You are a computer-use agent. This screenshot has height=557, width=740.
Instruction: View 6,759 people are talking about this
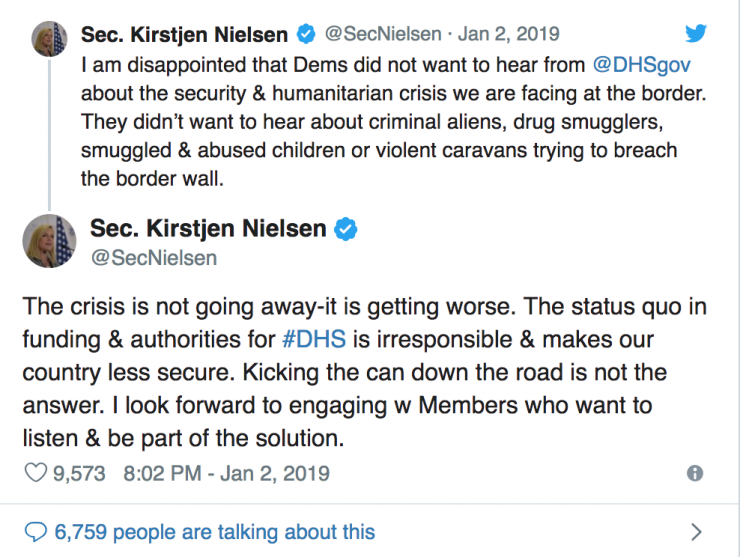(215, 532)
